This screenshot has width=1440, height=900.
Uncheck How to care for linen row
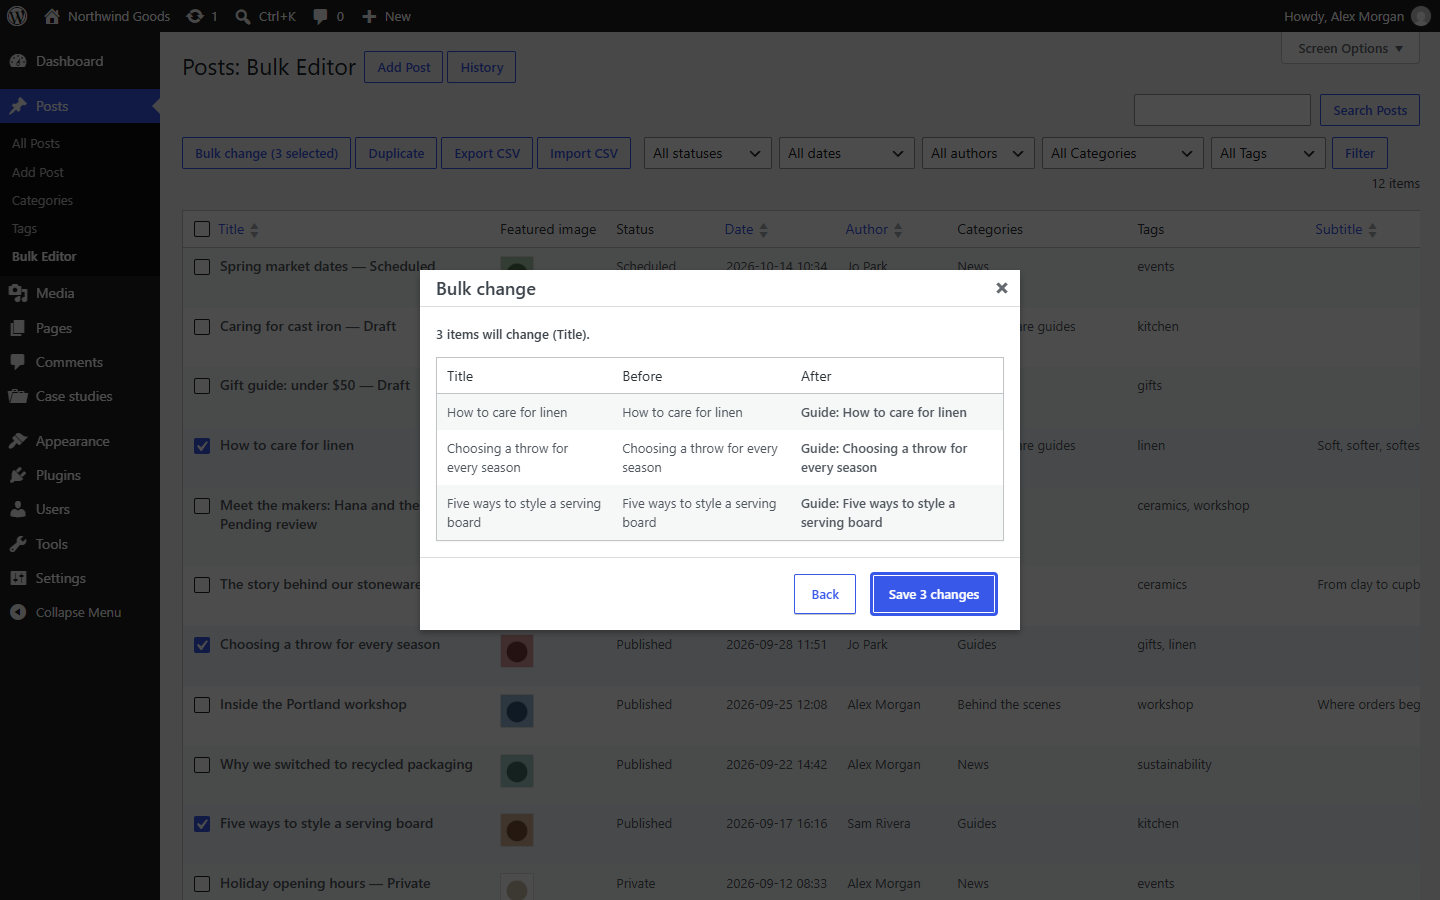(x=202, y=446)
